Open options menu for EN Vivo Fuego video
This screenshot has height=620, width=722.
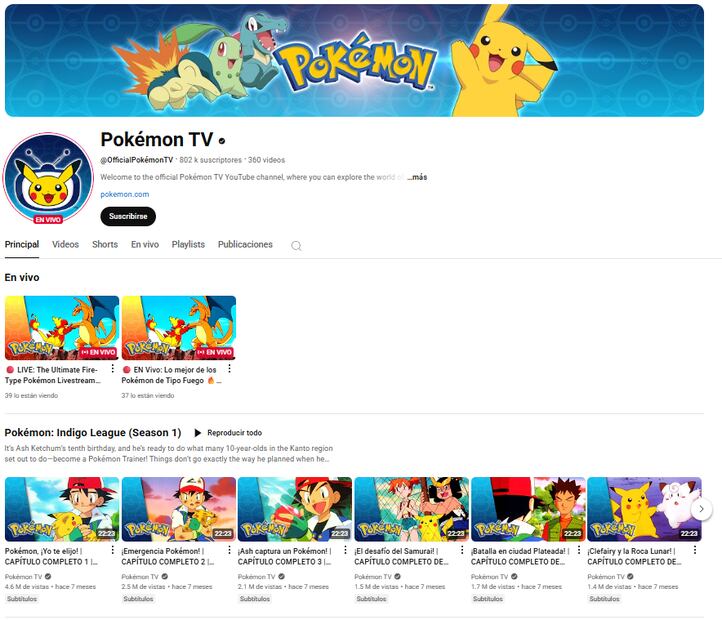click(x=229, y=369)
